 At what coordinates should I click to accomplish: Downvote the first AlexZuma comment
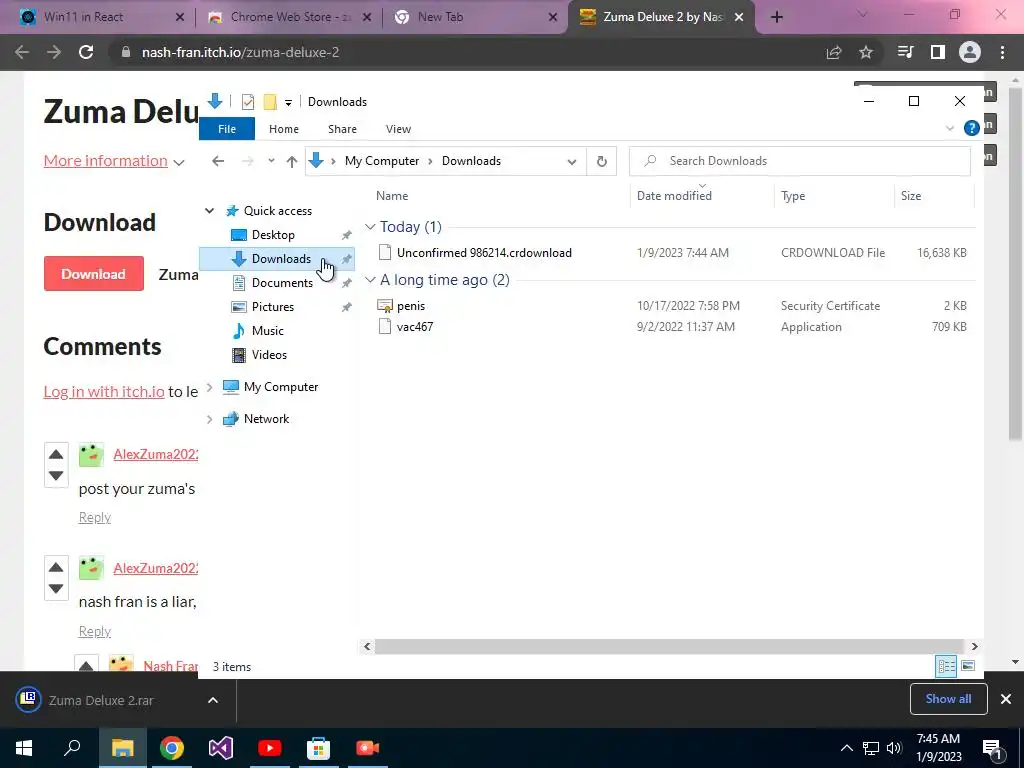coord(56,476)
